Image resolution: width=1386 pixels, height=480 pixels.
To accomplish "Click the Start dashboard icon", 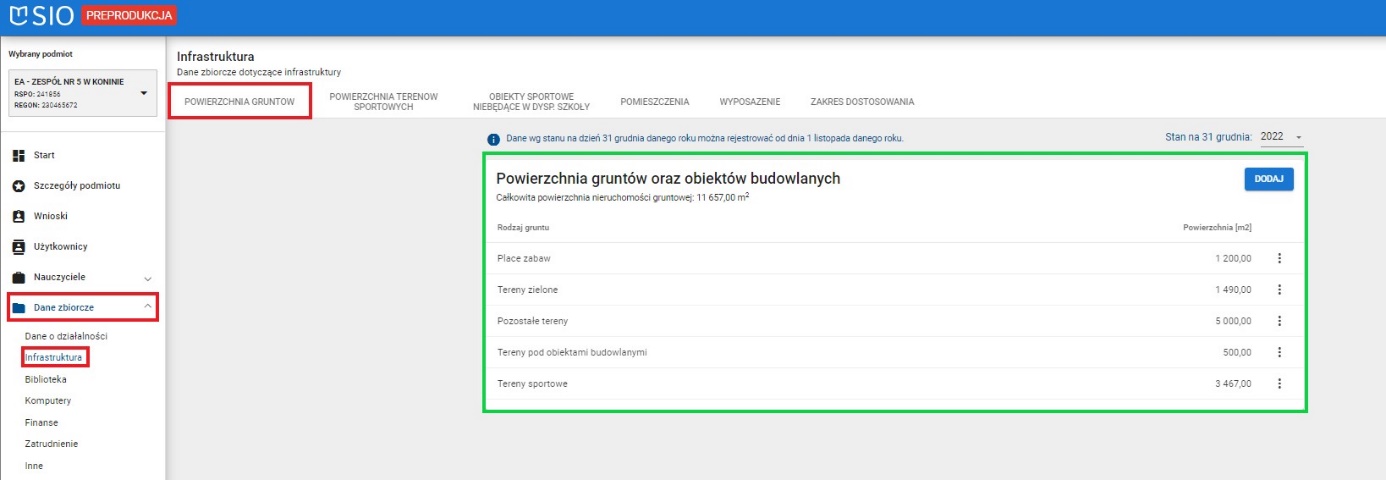I will coord(18,155).
